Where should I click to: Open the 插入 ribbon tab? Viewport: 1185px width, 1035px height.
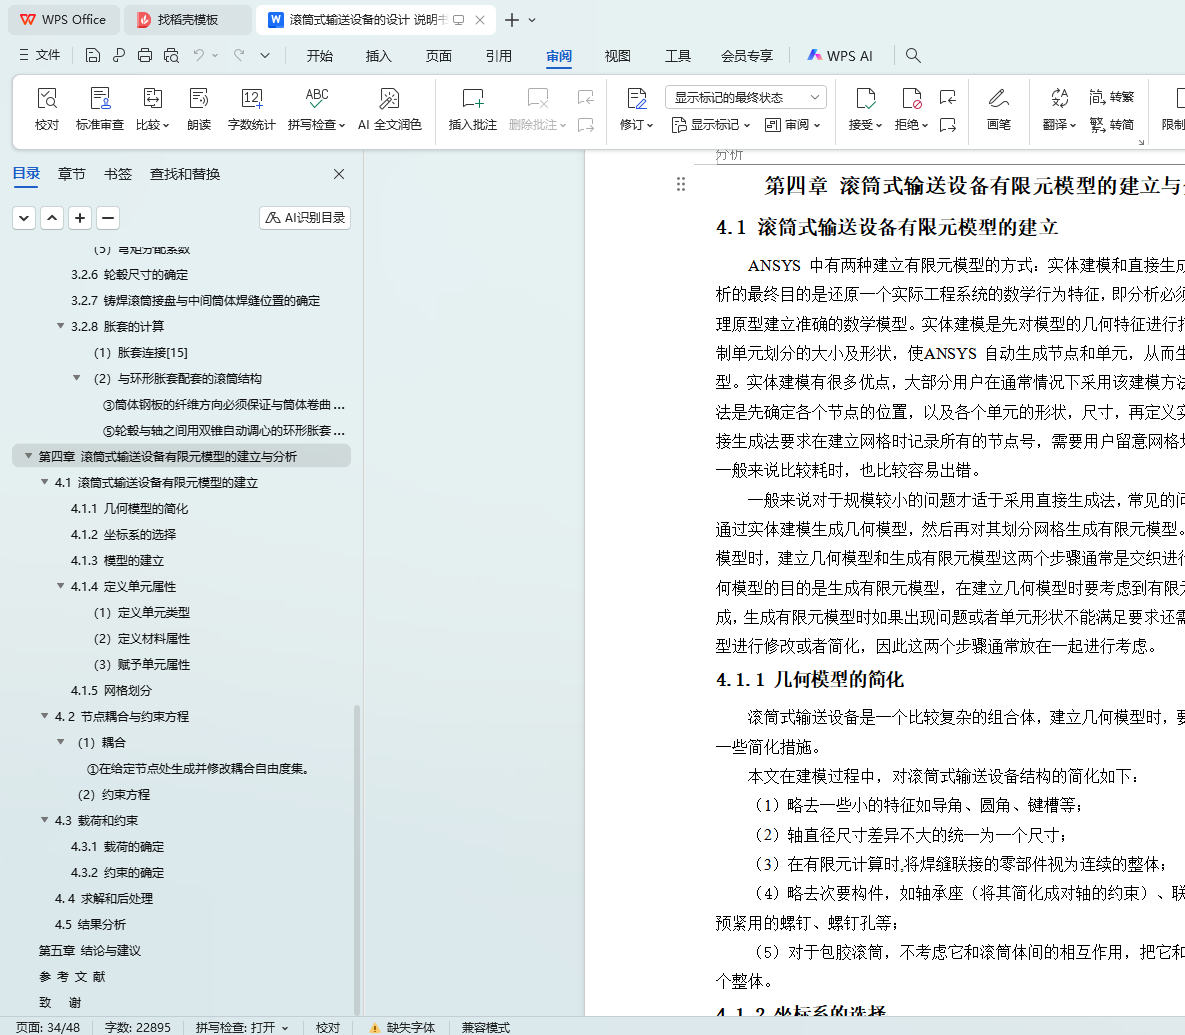pyautogui.click(x=378, y=56)
